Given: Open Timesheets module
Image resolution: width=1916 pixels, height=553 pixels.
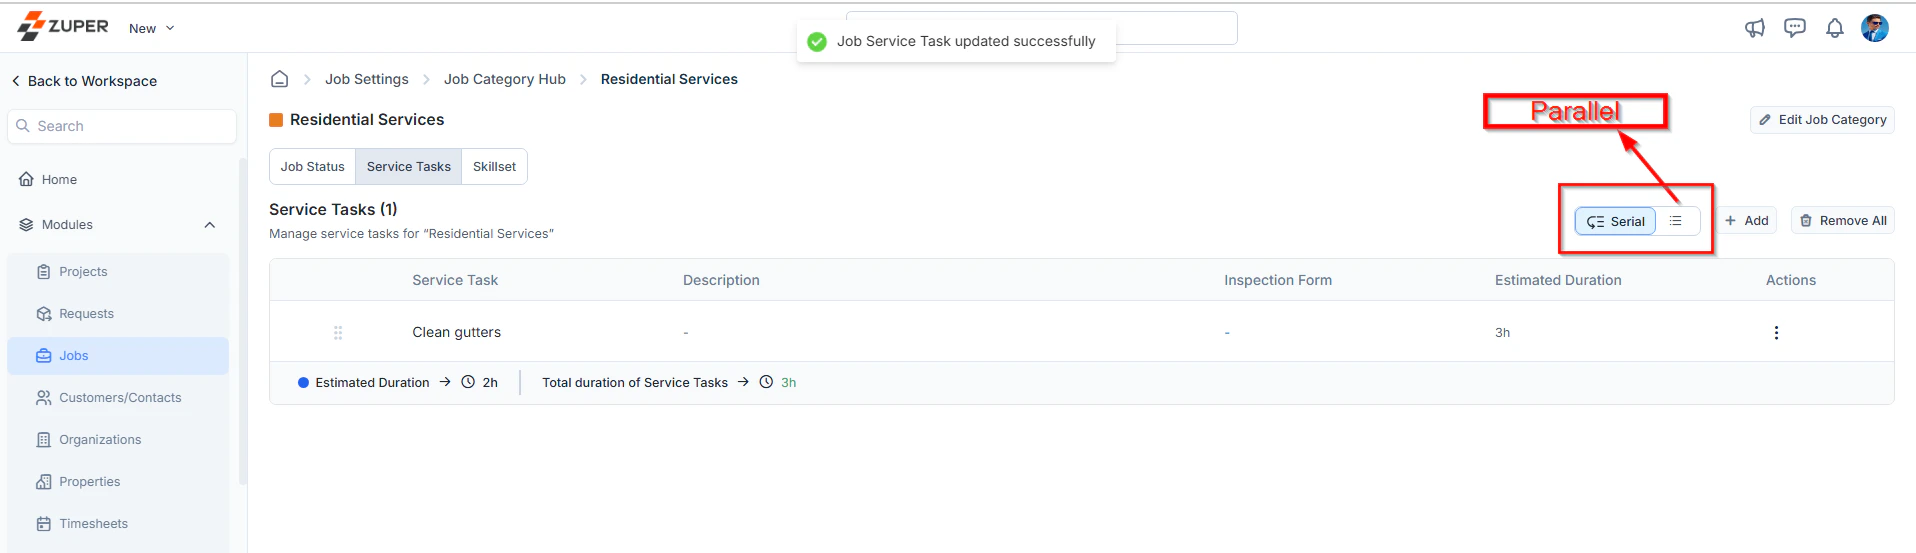Looking at the screenshot, I should click(118, 524).
